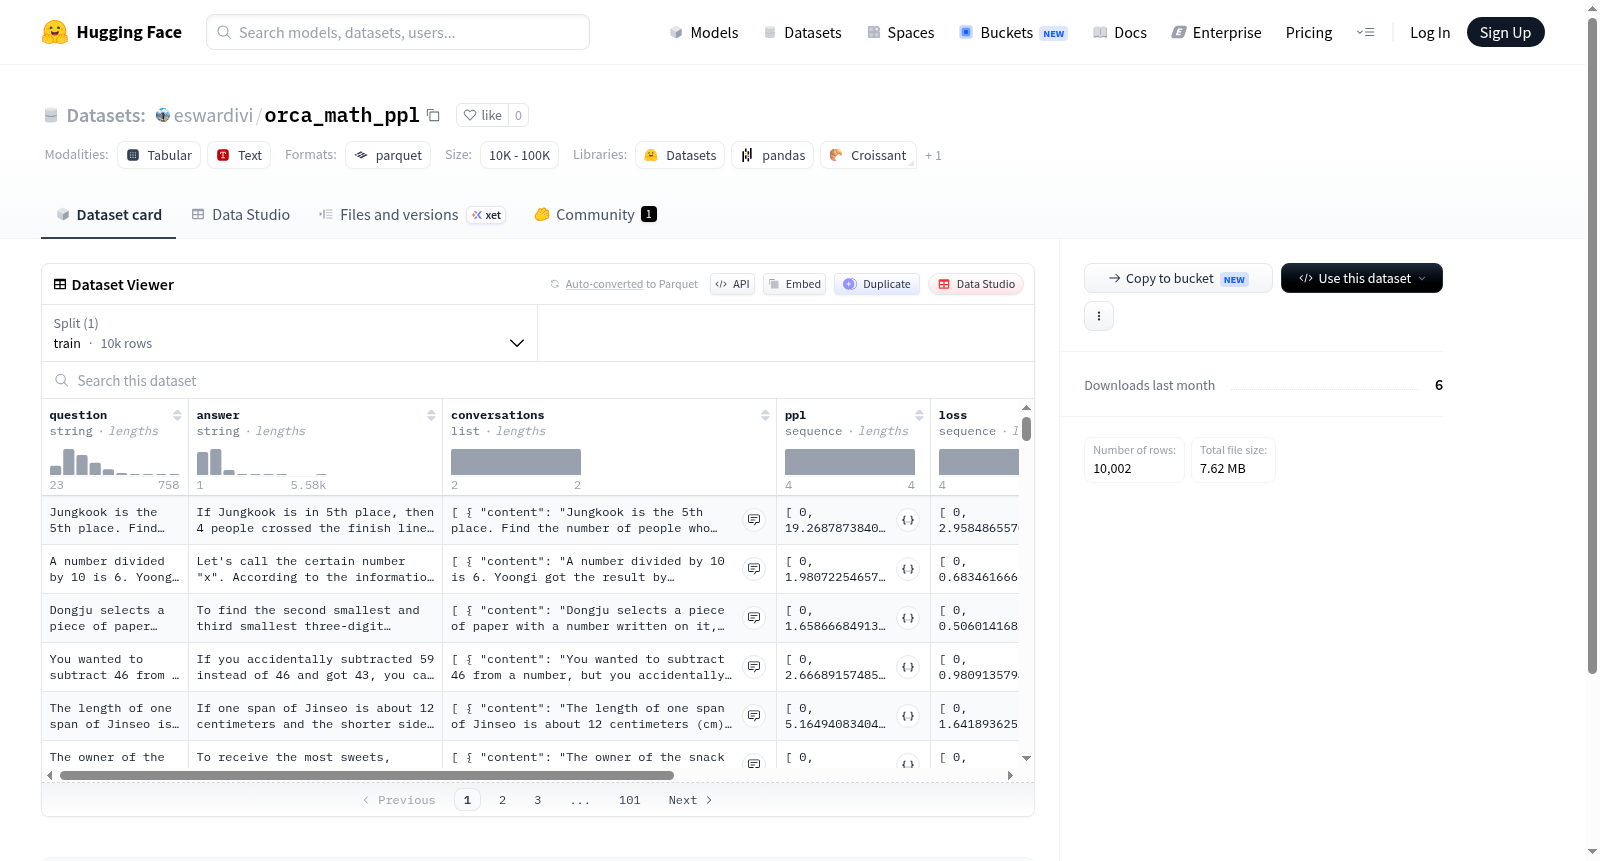Click Log In
Screen dimensions: 1600x861
pyautogui.click(x=1430, y=33)
